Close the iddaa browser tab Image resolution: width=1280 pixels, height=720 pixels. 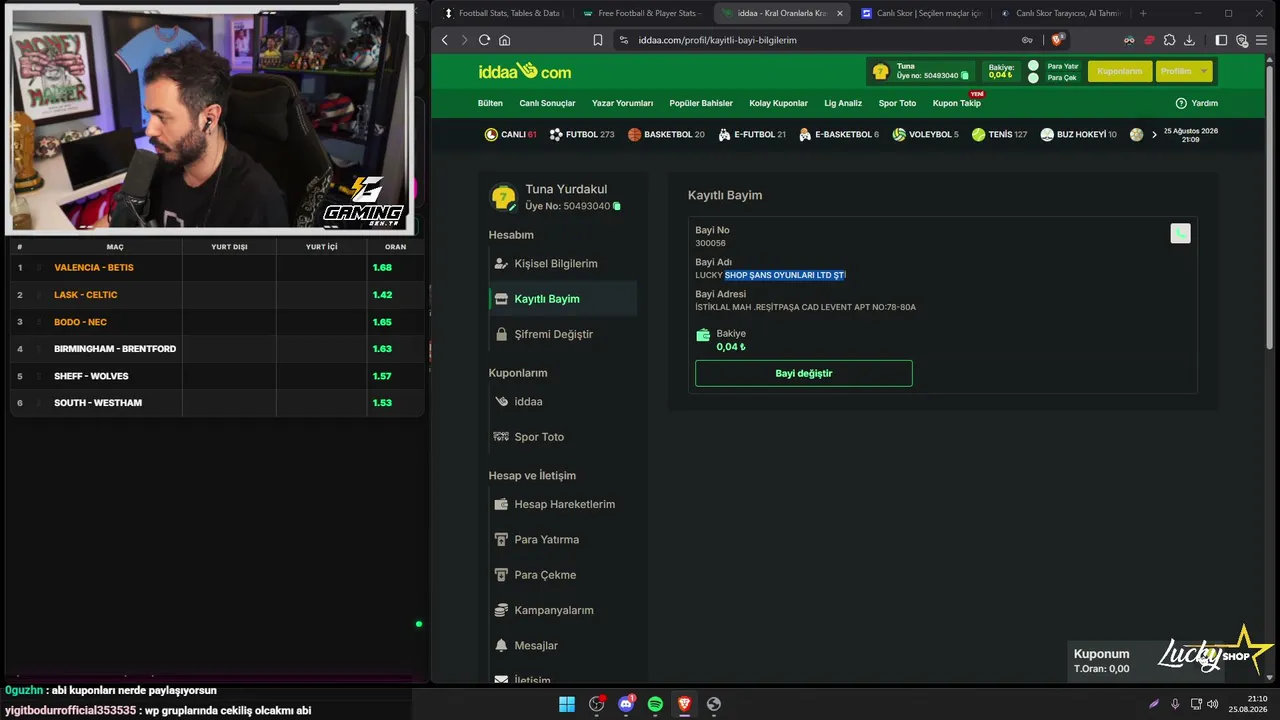[839, 14]
